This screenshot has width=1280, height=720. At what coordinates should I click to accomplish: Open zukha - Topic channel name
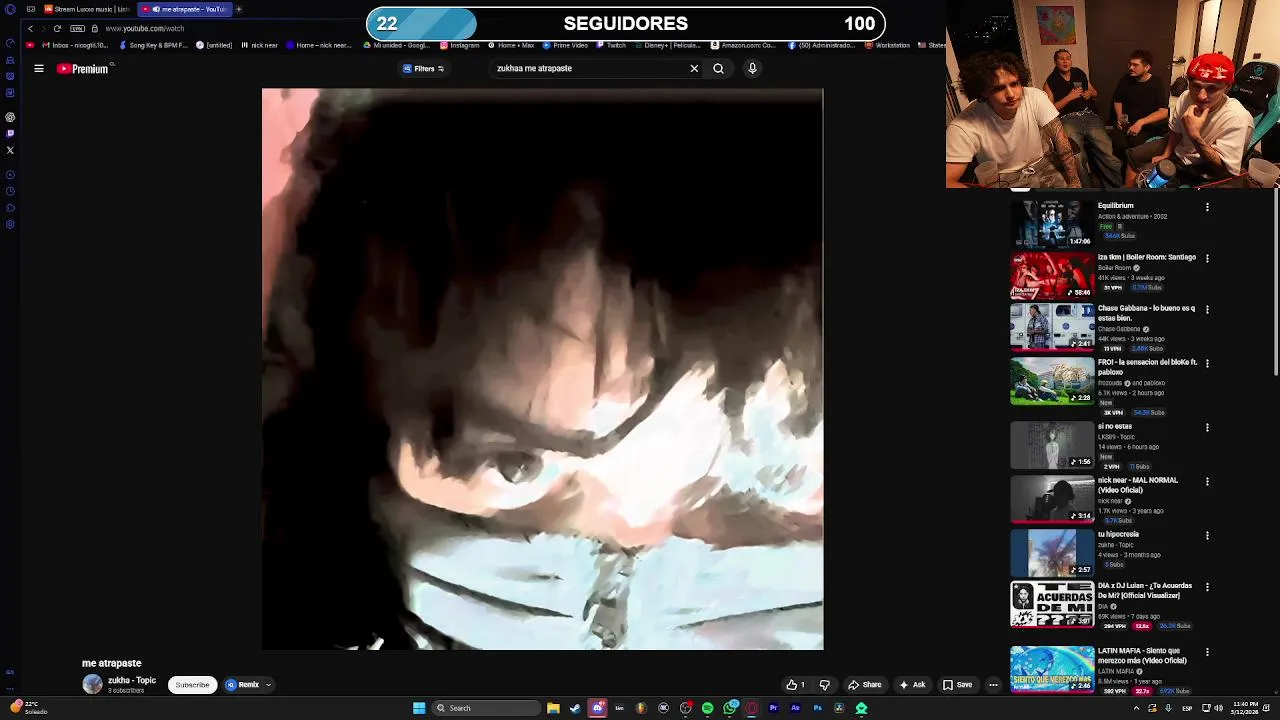[132, 680]
